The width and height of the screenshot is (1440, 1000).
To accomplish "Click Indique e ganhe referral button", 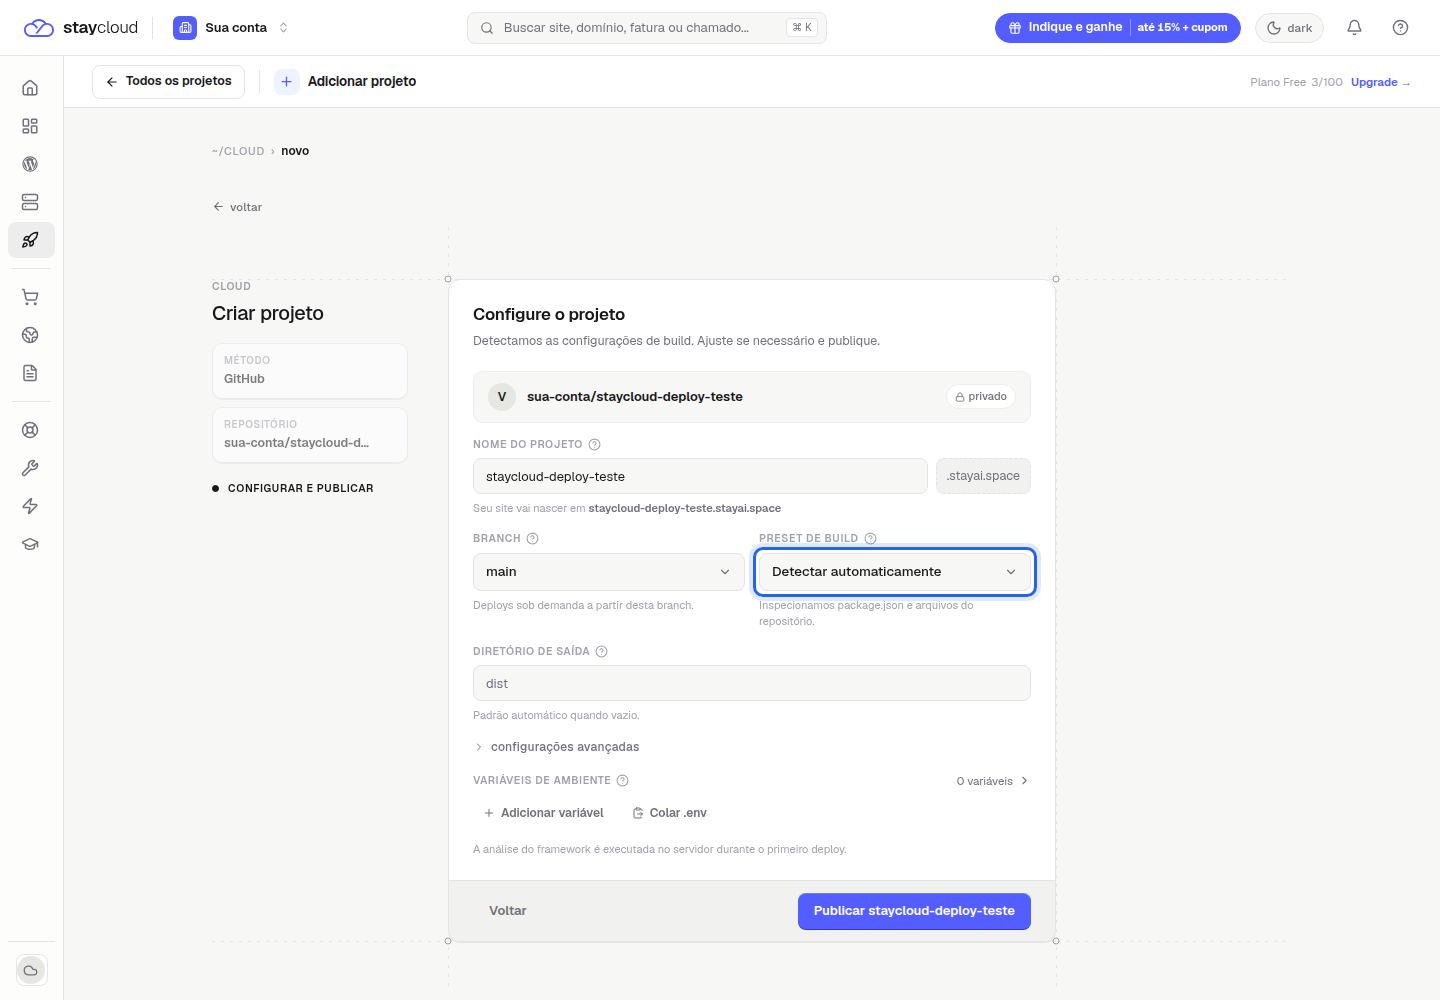I will [x=1118, y=28].
